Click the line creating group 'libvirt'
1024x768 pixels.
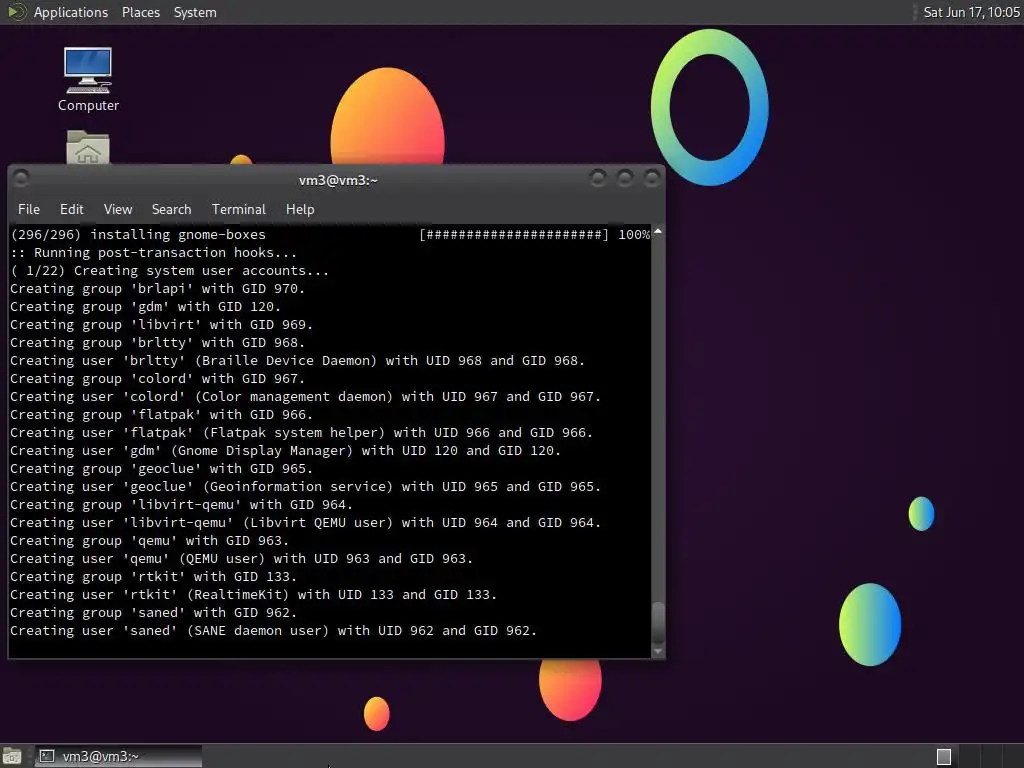click(x=161, y=325)
